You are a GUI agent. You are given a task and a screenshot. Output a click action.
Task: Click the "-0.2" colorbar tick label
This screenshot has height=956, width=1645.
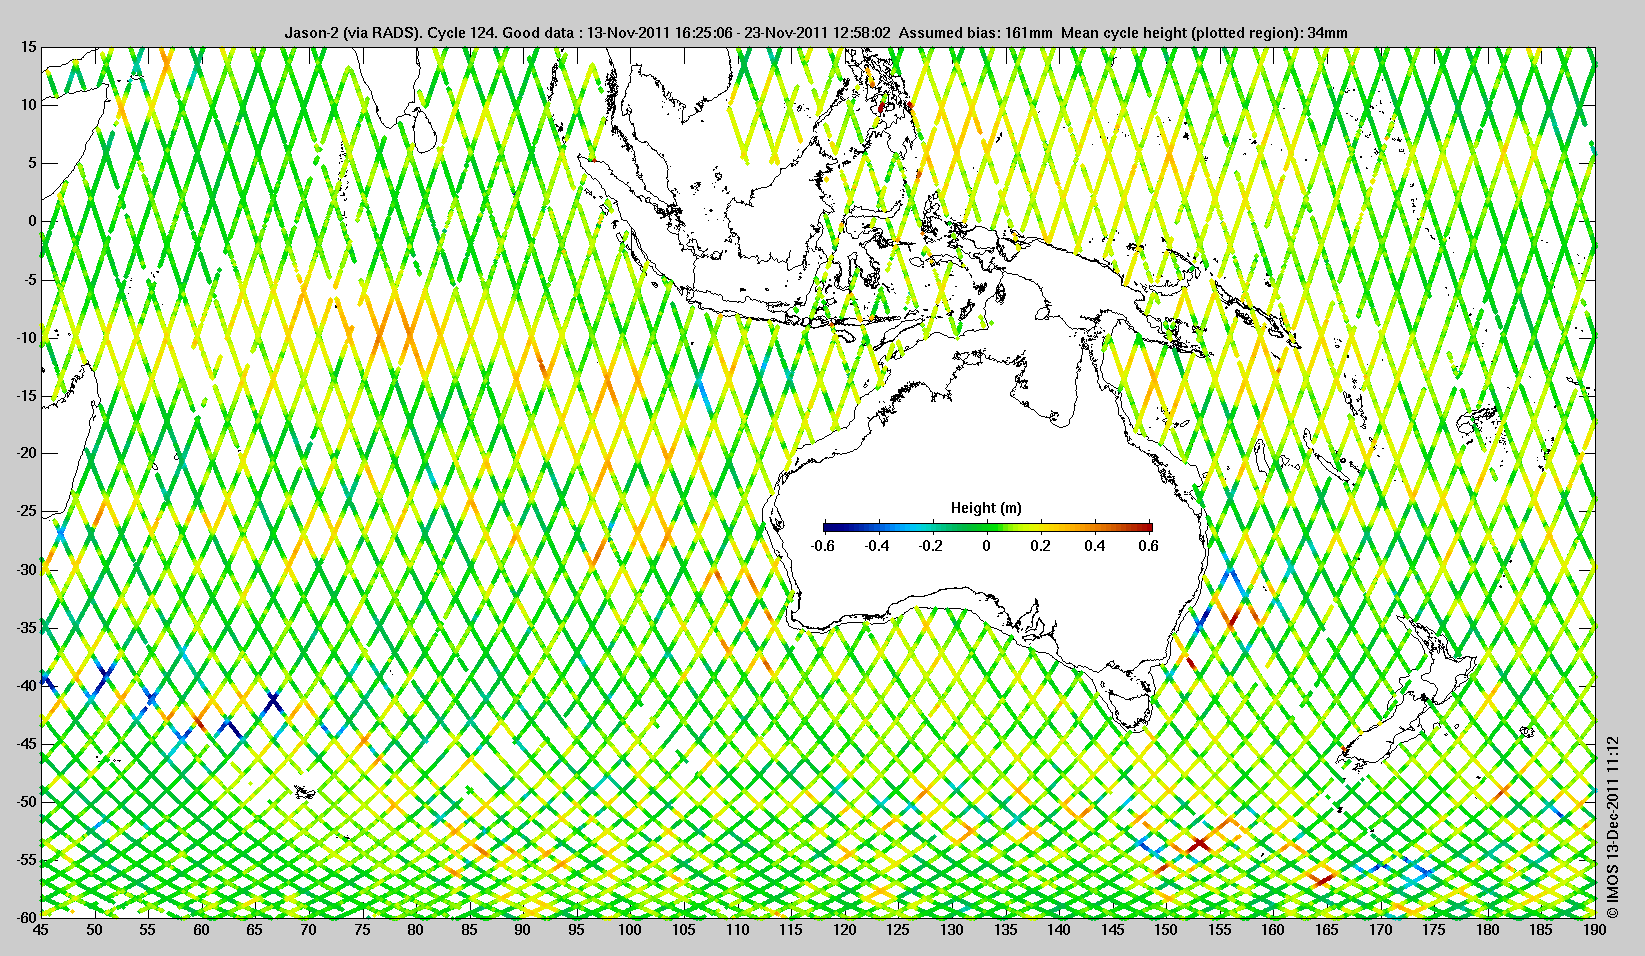(932, 546)
